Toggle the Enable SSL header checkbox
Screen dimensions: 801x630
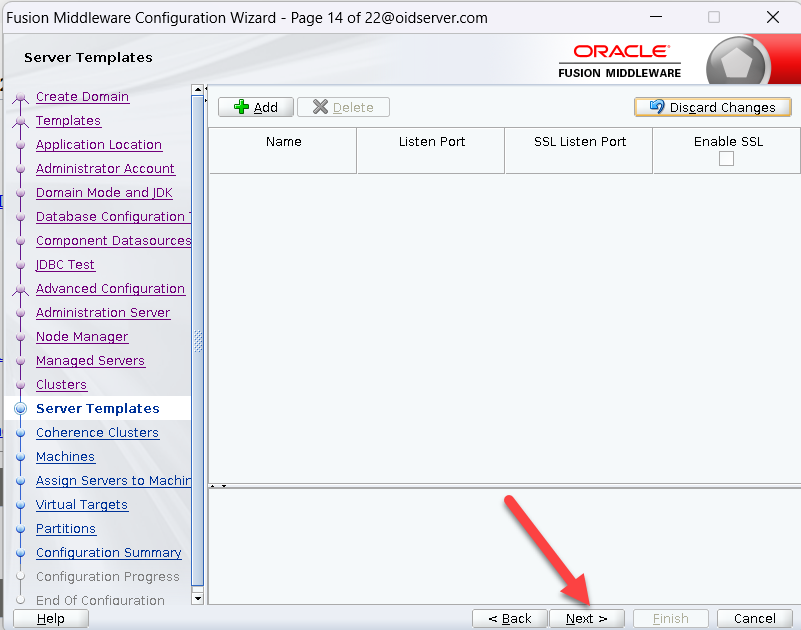point(726,159)
